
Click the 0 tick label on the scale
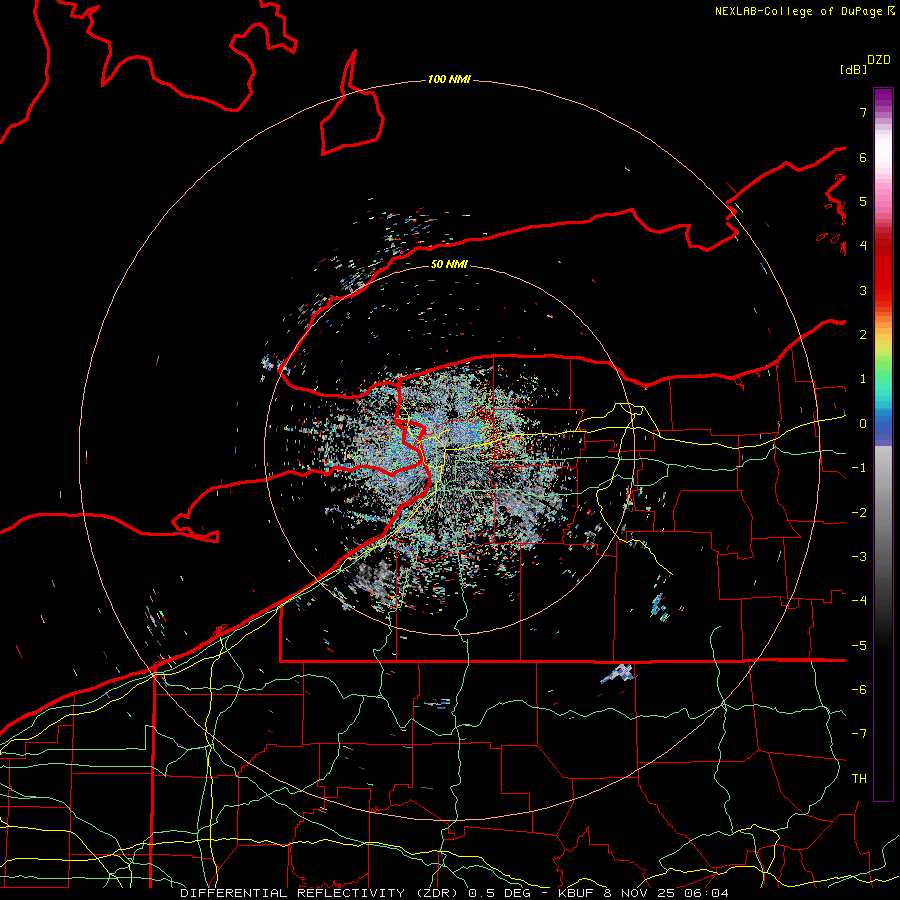point(863,424)
